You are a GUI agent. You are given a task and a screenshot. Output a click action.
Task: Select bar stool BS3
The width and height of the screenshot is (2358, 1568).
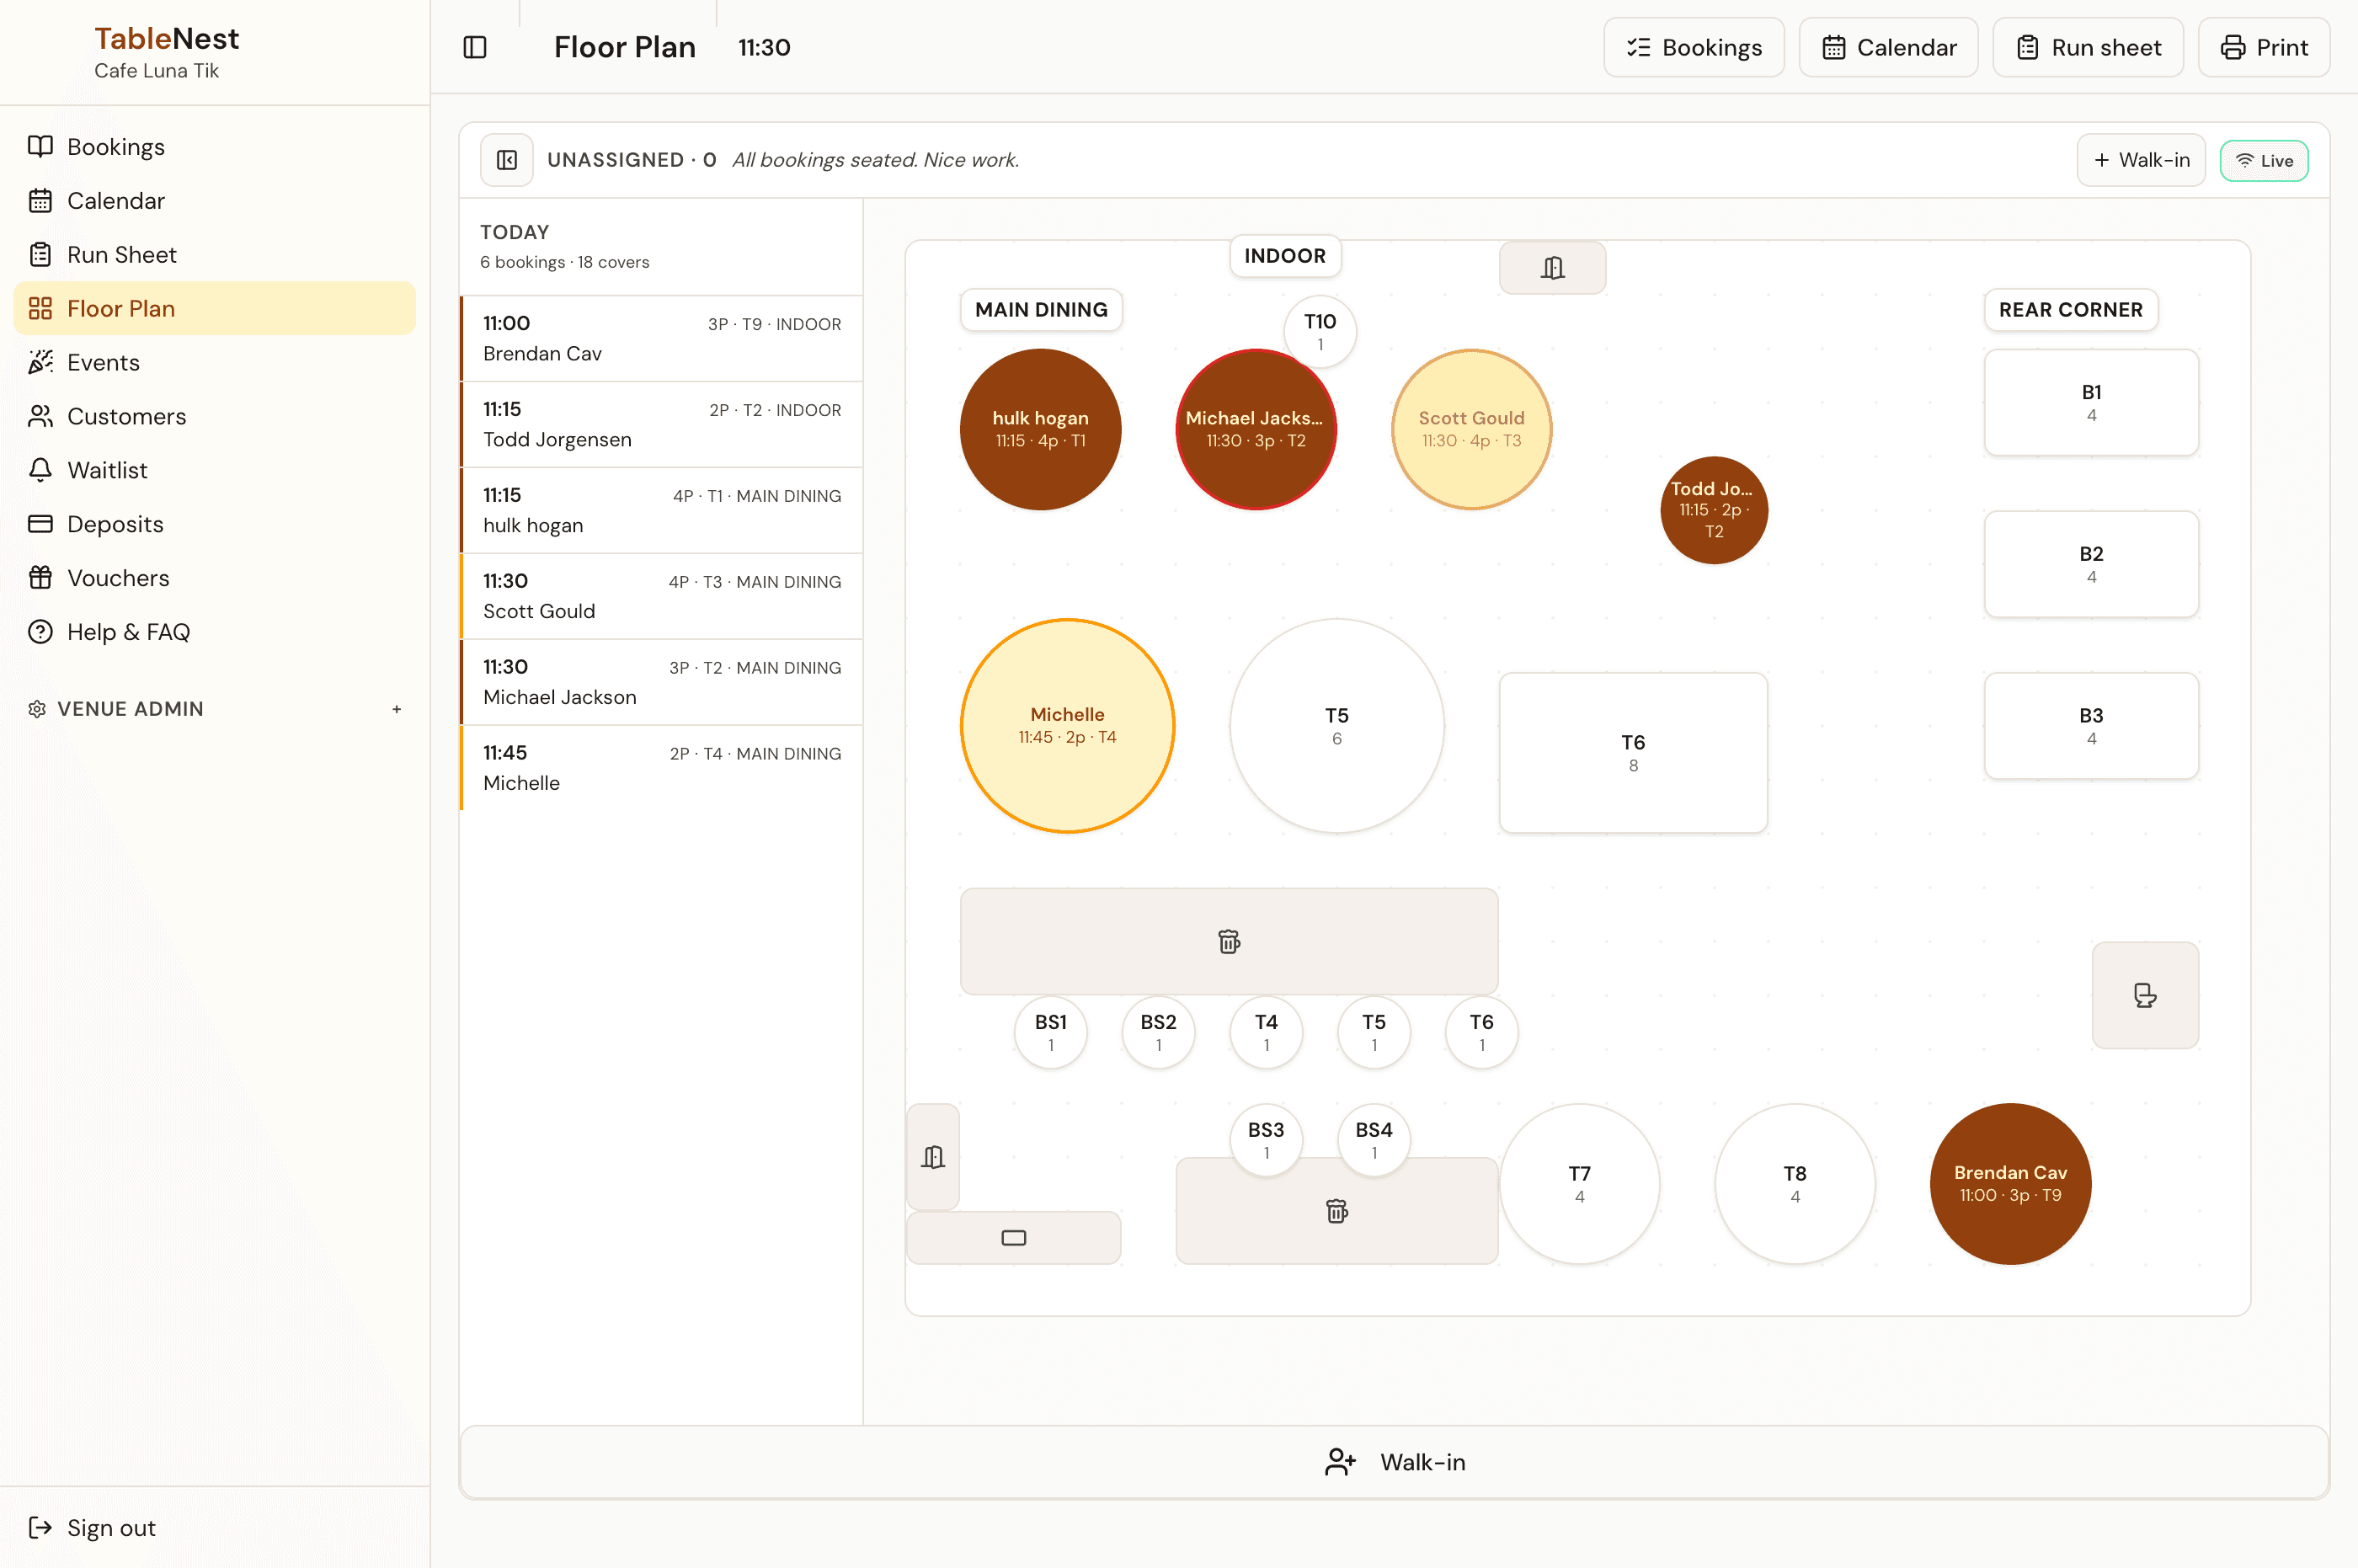[x=1266, y=1140]
